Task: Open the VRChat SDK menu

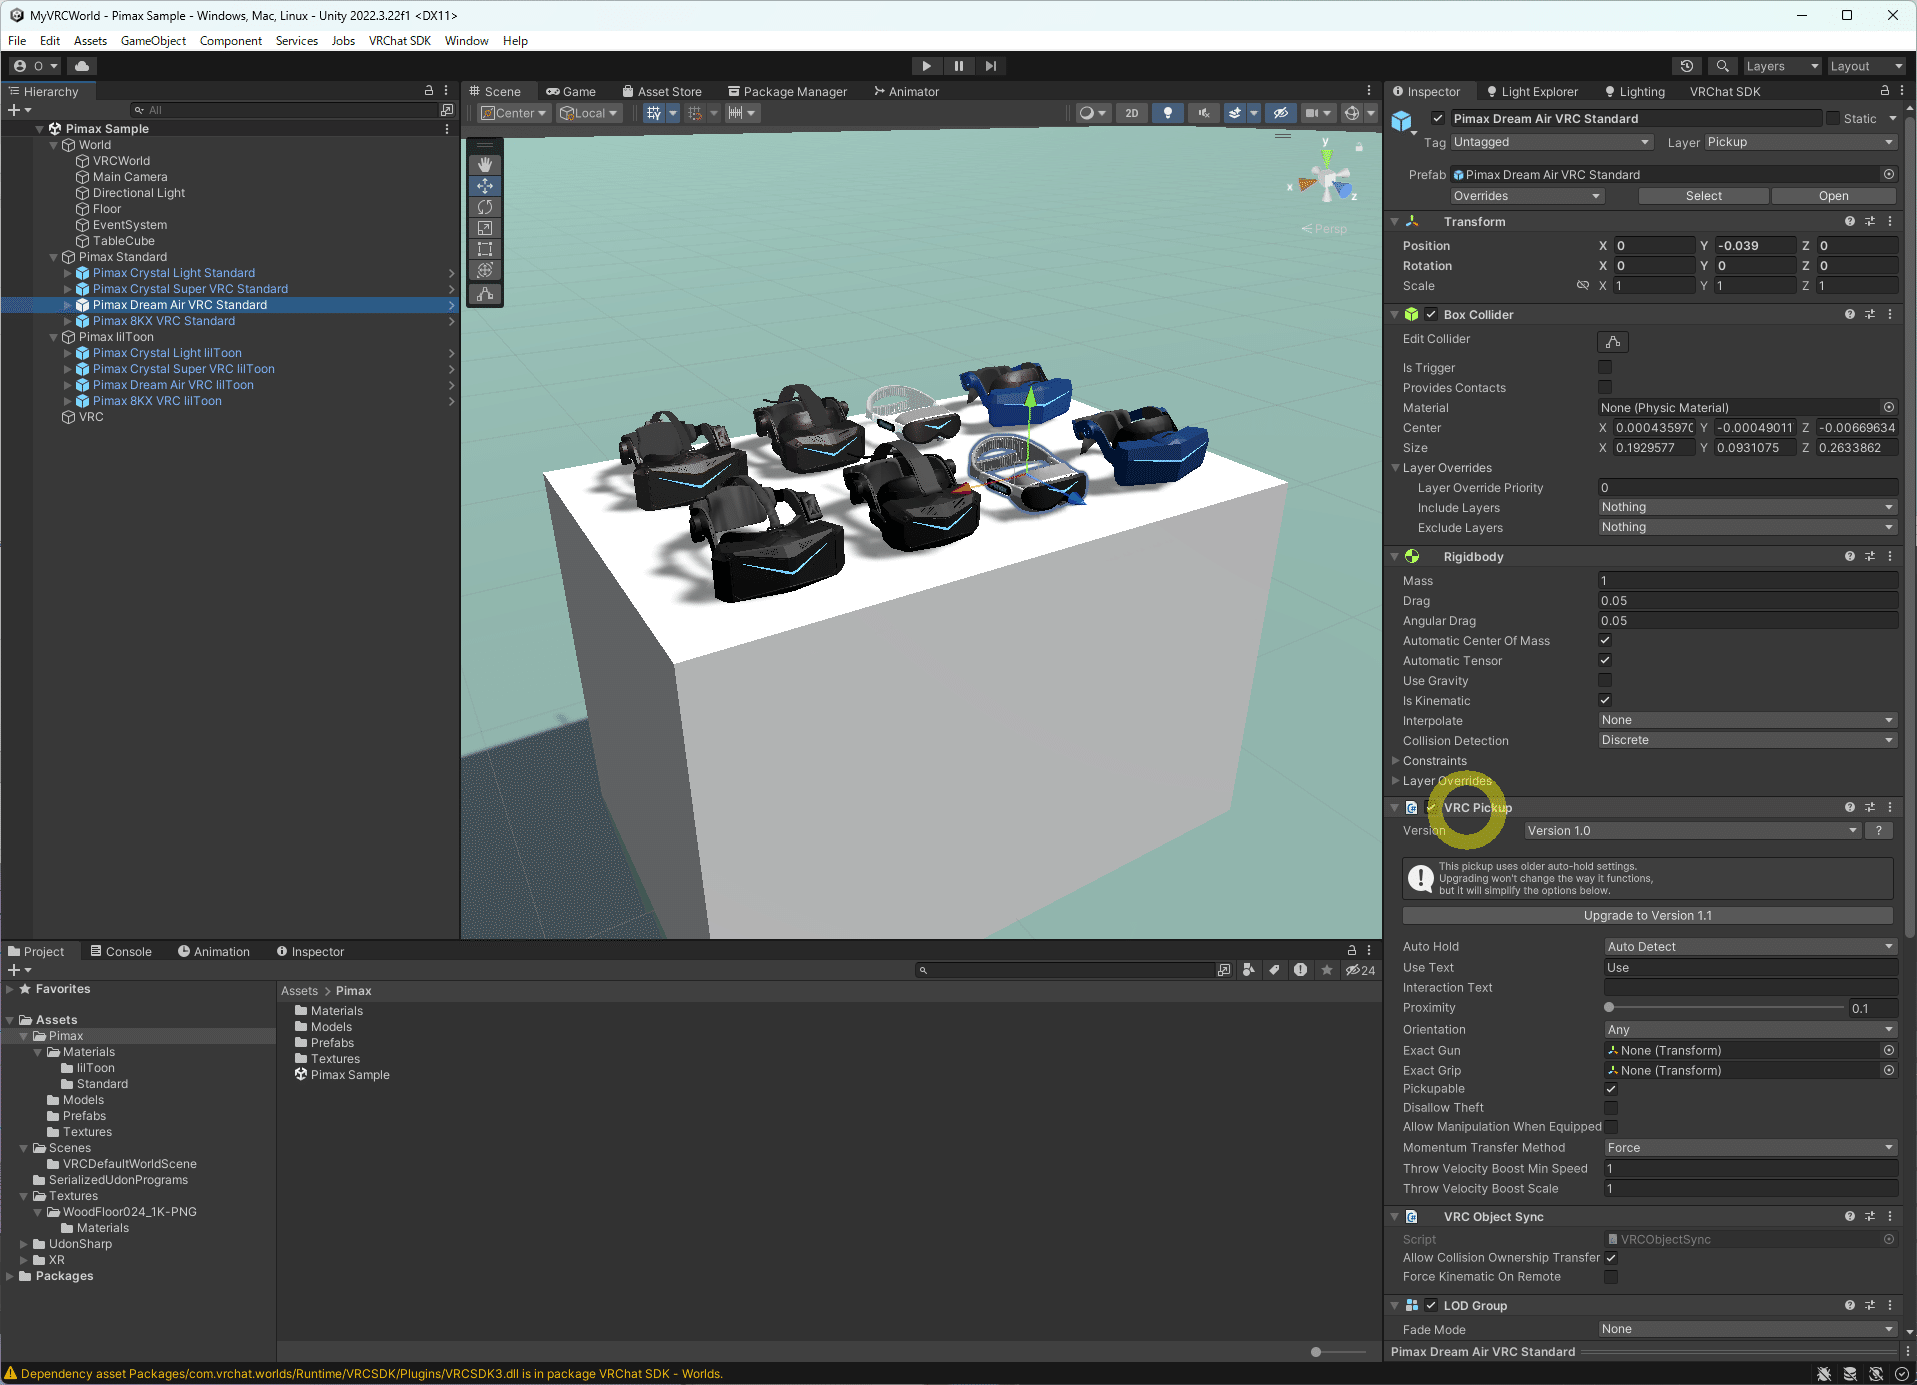Action: pyautogui.click(x=399, y=41)
